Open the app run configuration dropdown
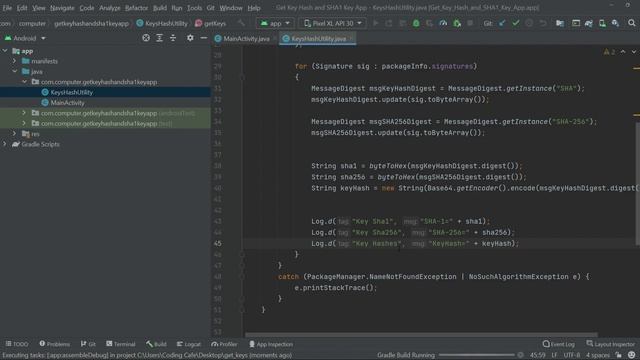Screen dimensions: 640x360 coord(275,23)
